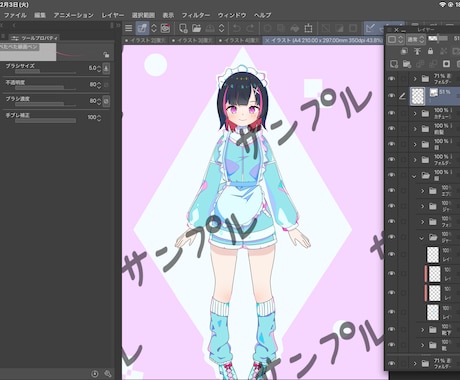Toggle visibility of the 服 folder
Viewport: 460px width, 380px height.
click(x=392, y=175)
